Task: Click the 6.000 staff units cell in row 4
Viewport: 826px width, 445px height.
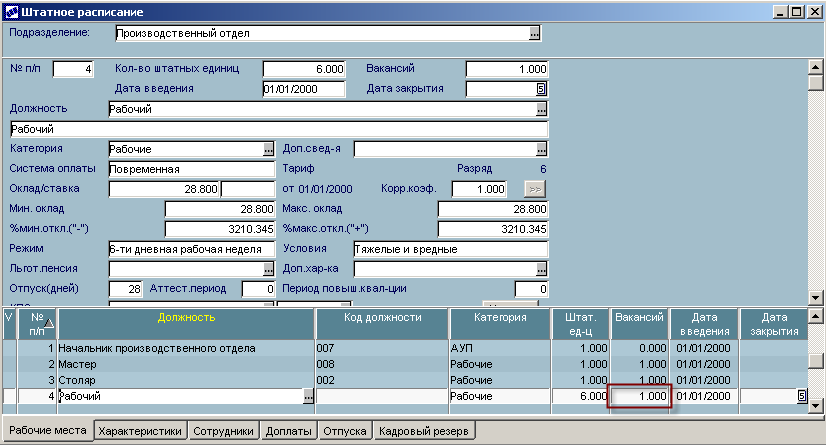Action: coord(581,396)
